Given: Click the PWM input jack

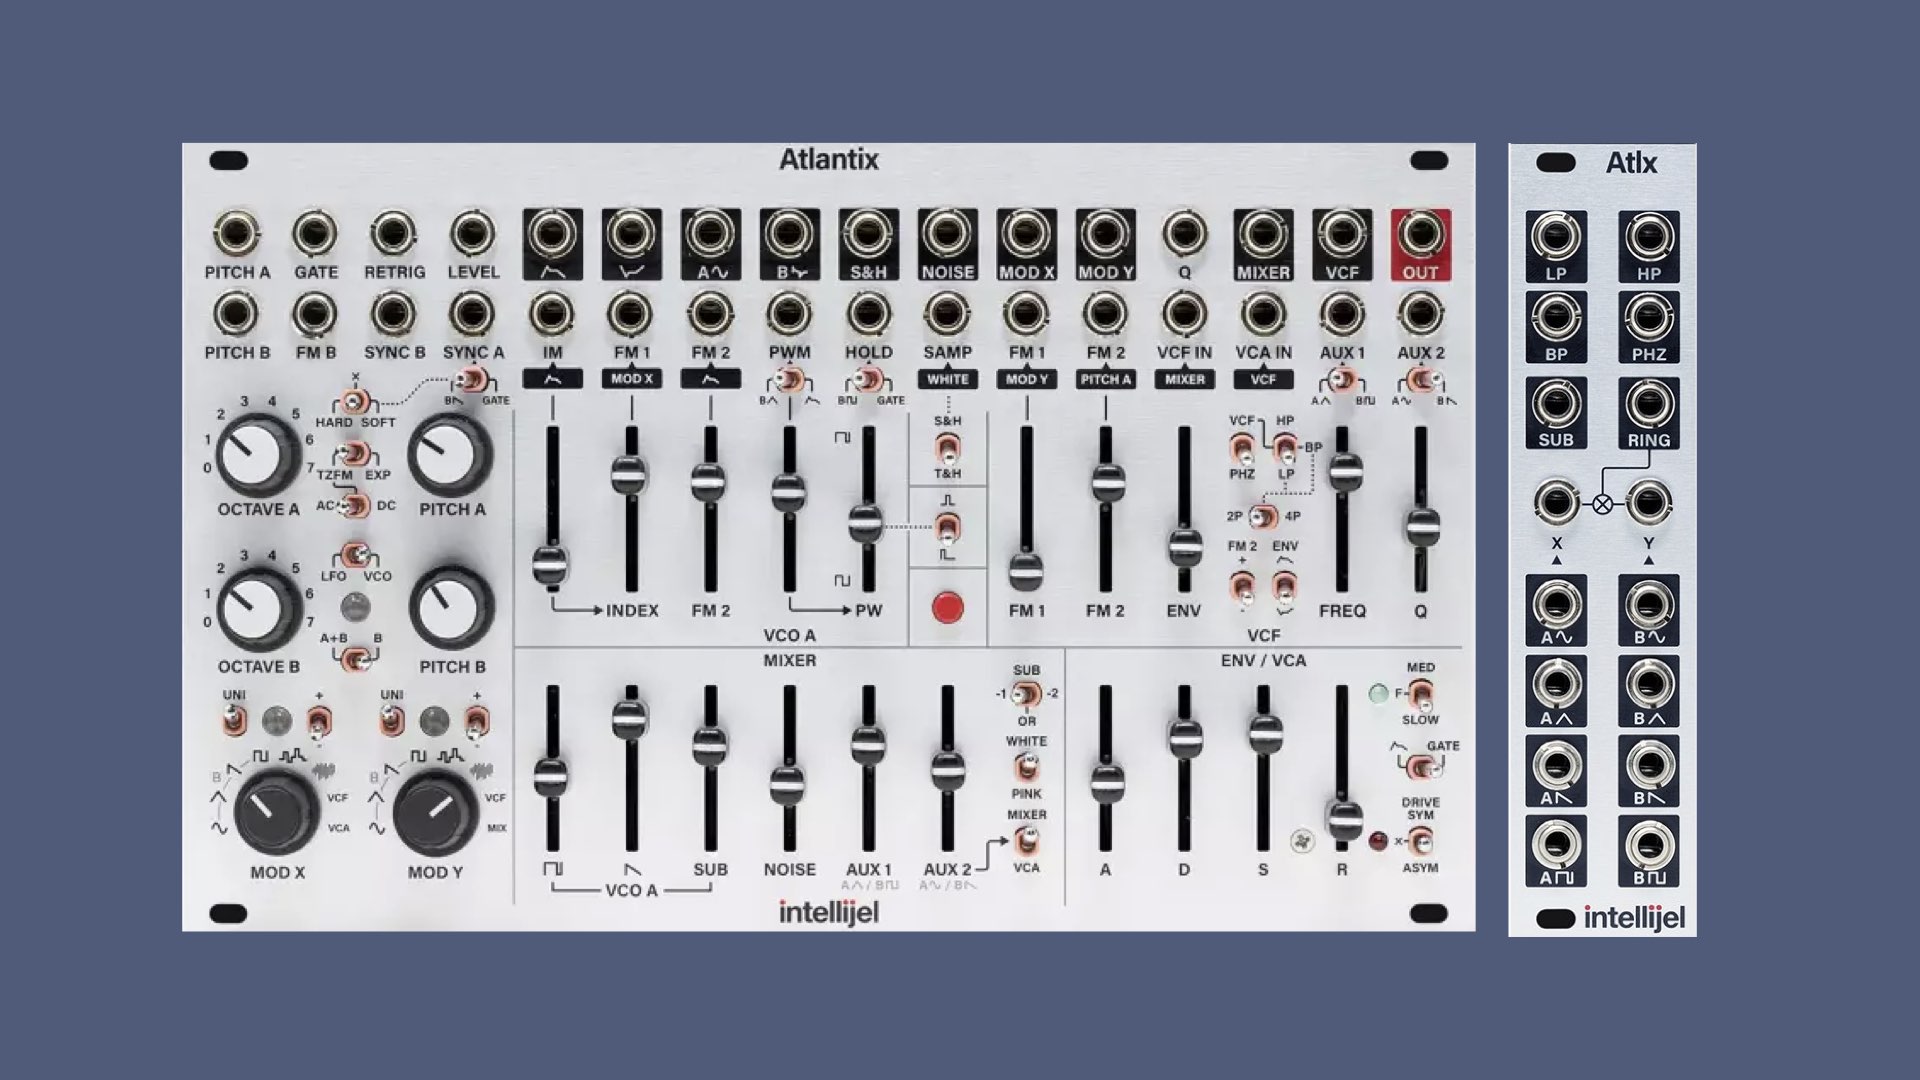Looking at the screenshot, I should (789, 315).
